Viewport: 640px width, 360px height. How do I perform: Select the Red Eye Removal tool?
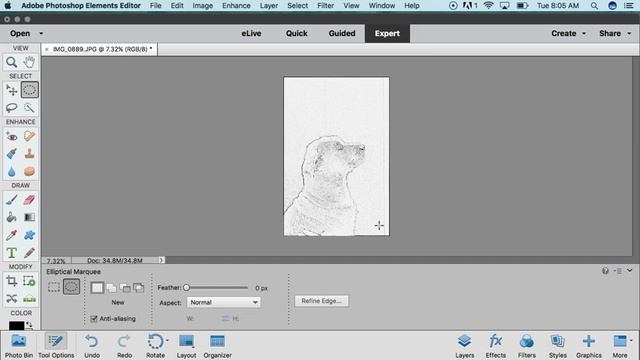pyautogui.click(x=11, y=136)
